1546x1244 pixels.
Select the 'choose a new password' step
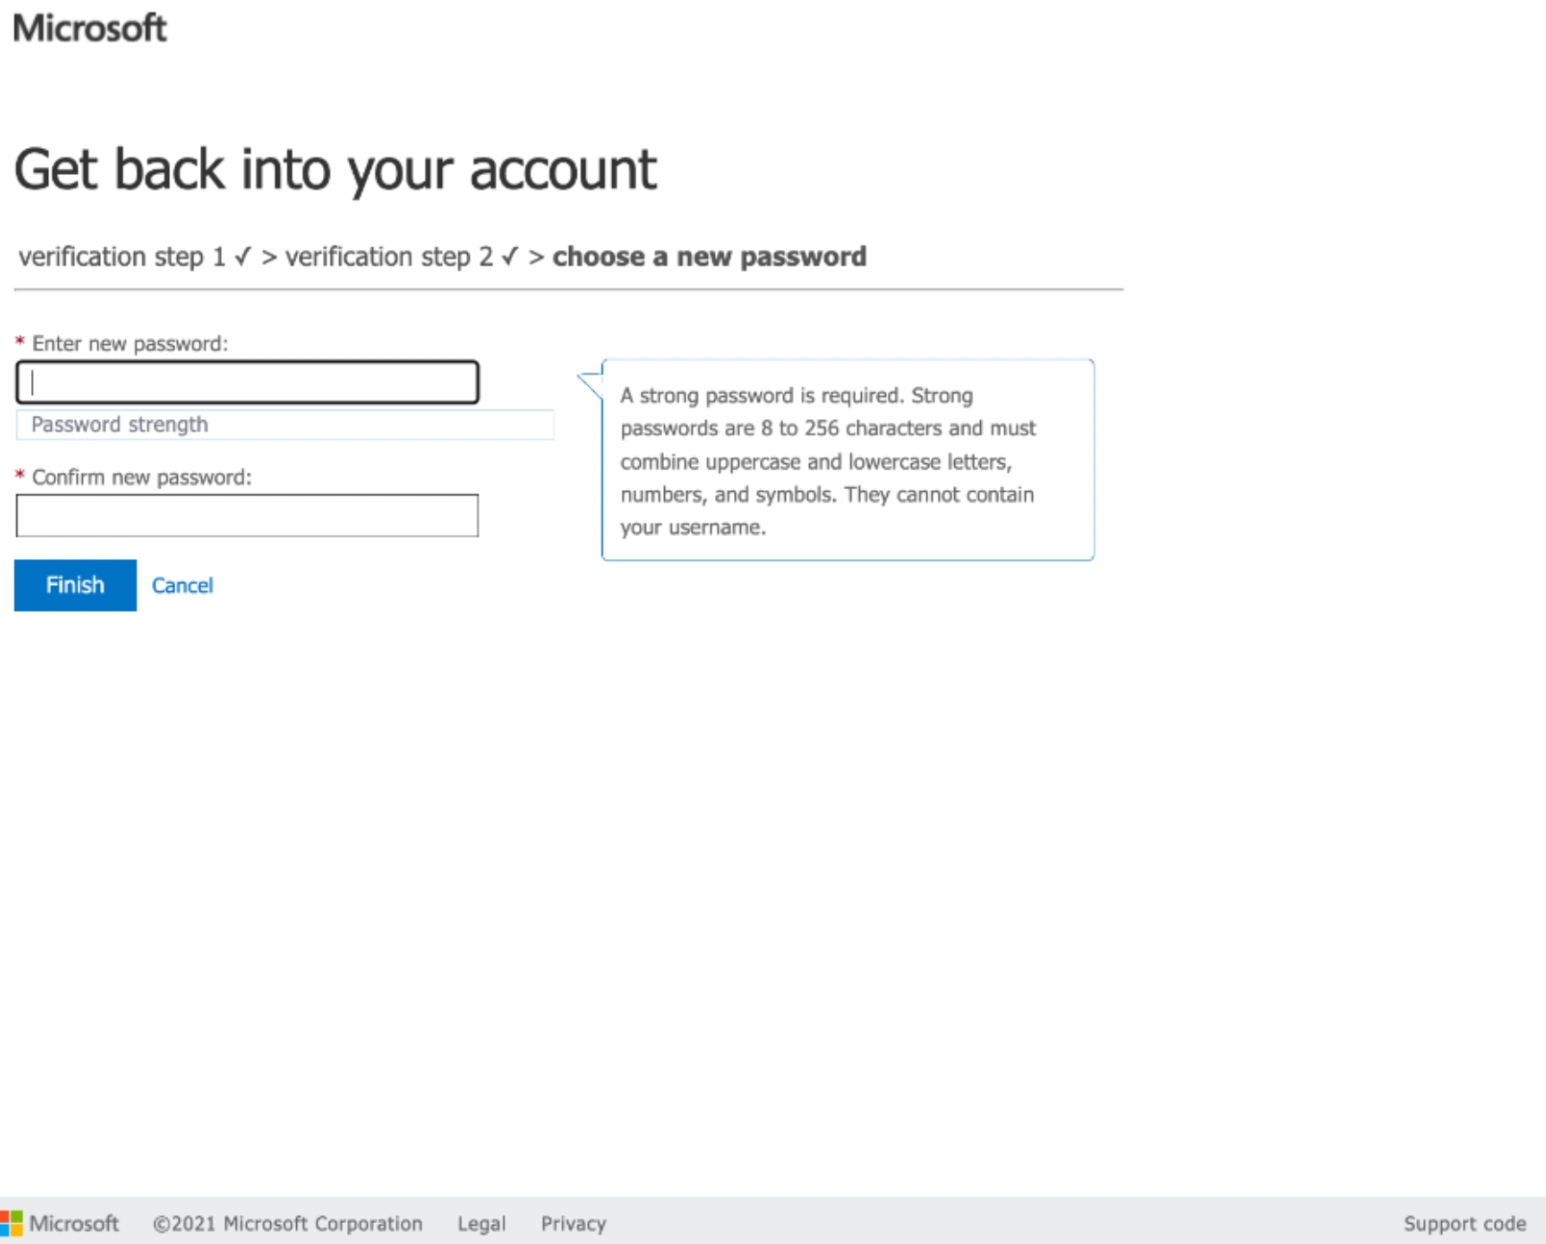[x=709, y=257]
